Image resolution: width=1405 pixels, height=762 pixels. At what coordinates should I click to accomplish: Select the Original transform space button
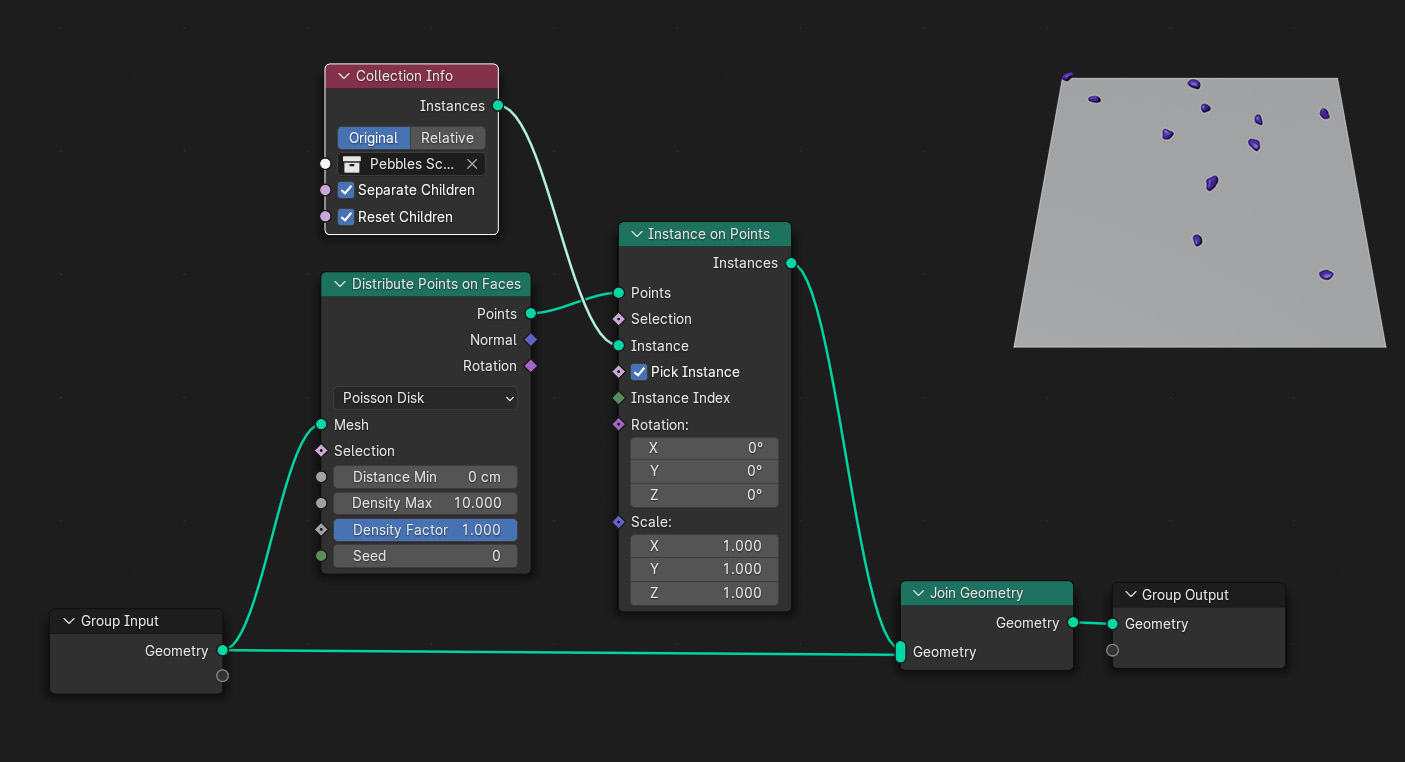click(x=373, y=138)
